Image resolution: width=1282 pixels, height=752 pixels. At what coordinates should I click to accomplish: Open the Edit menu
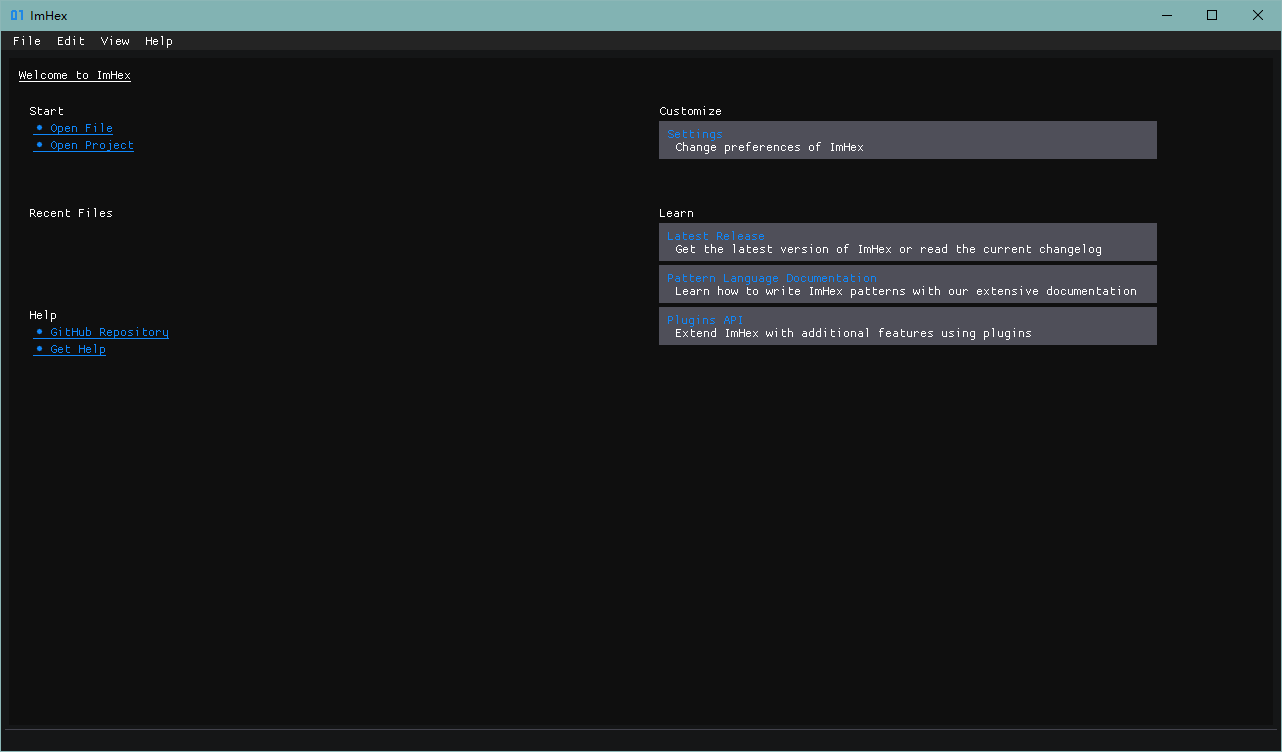click(x=71, y=41)
